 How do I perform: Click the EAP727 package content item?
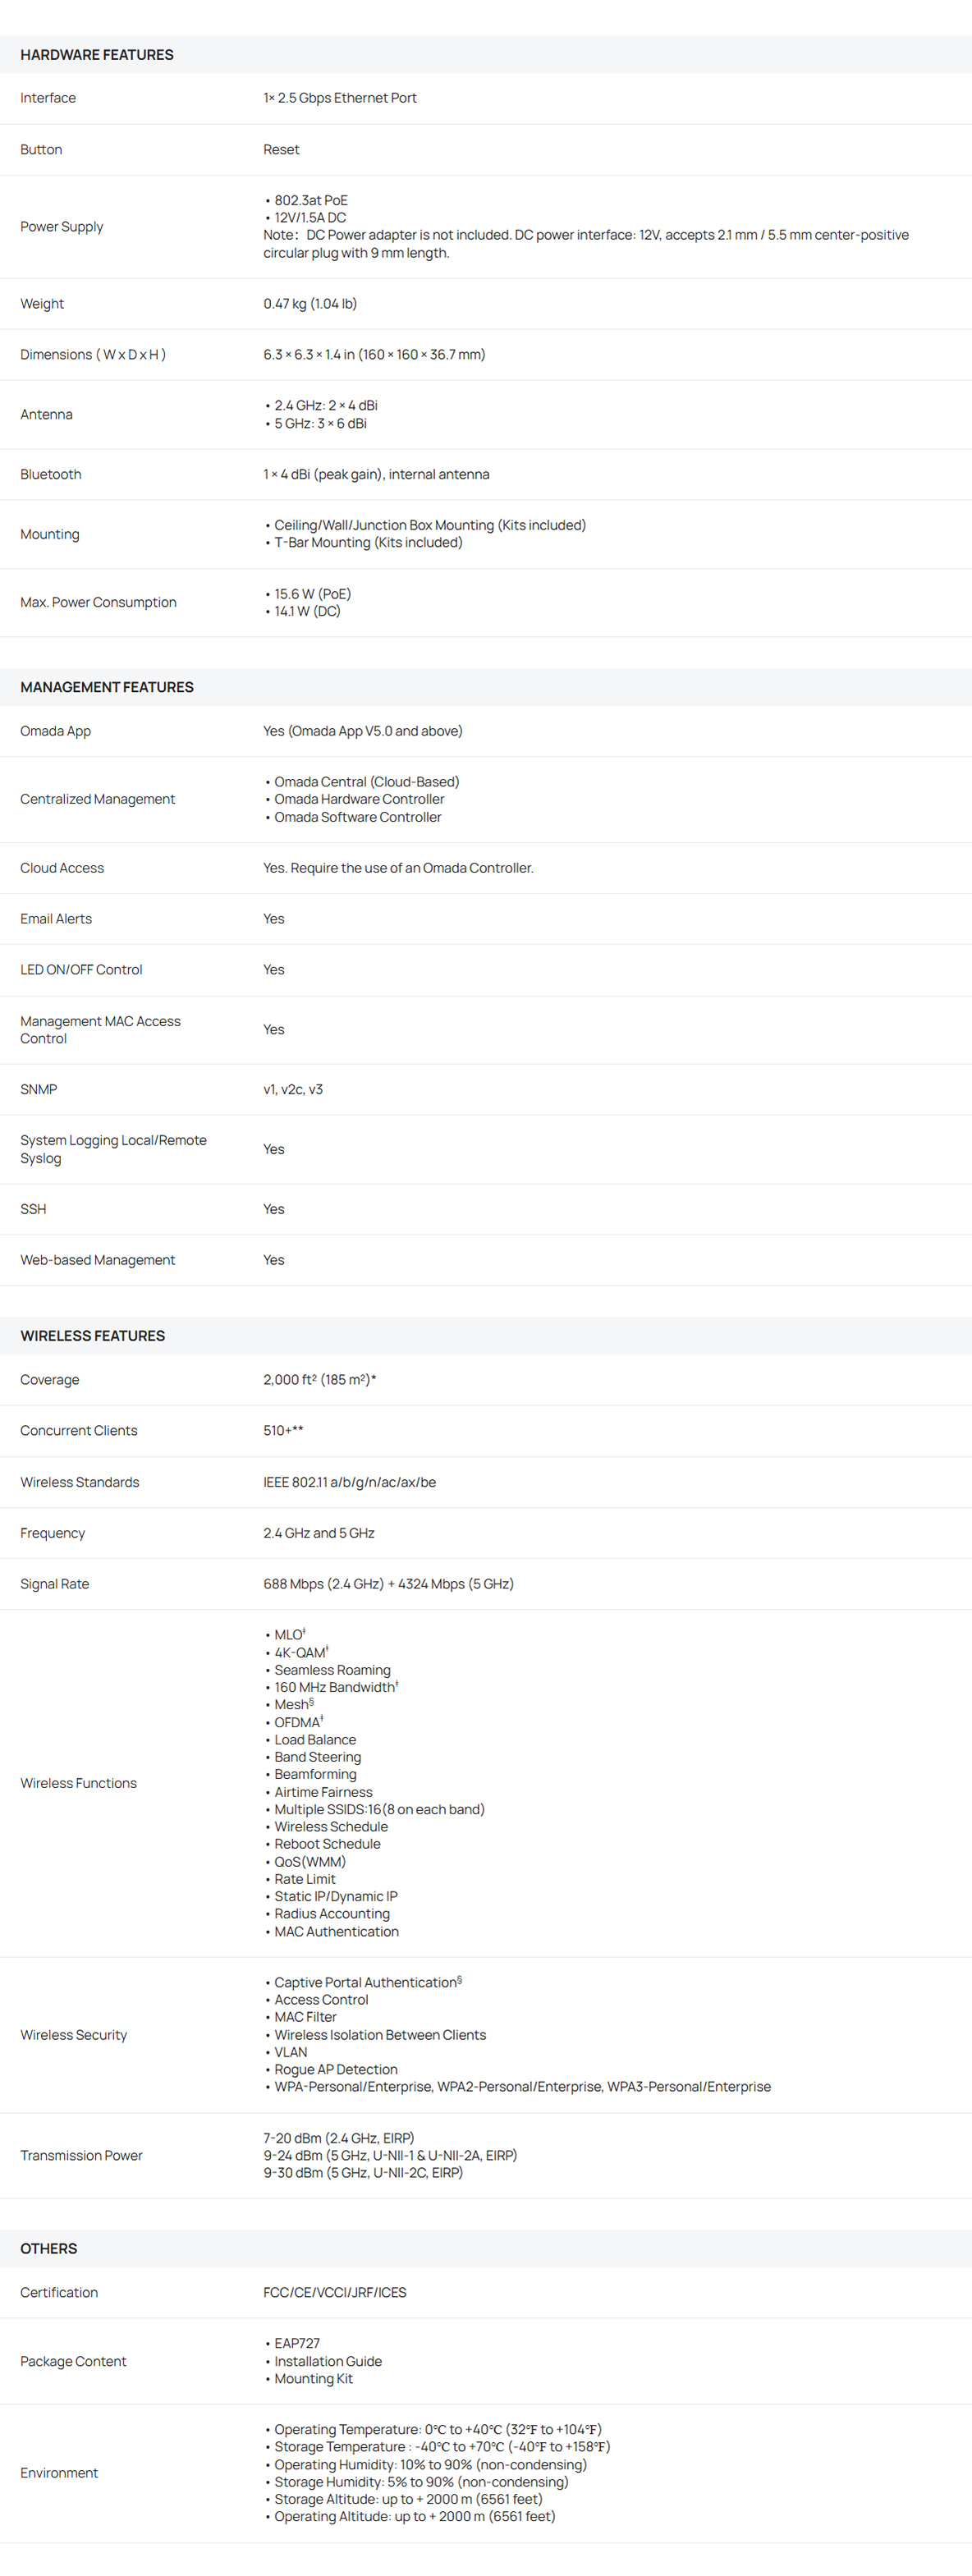[297, 2343]
